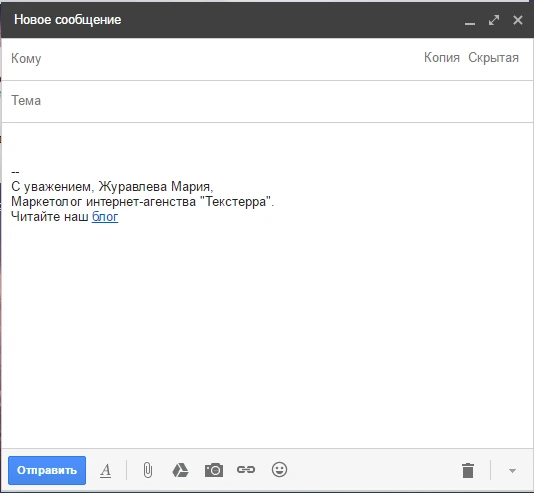This screenshot has height=493, width=534.
Task: Expand the more options arrow near trash
Action: point(512,471)
